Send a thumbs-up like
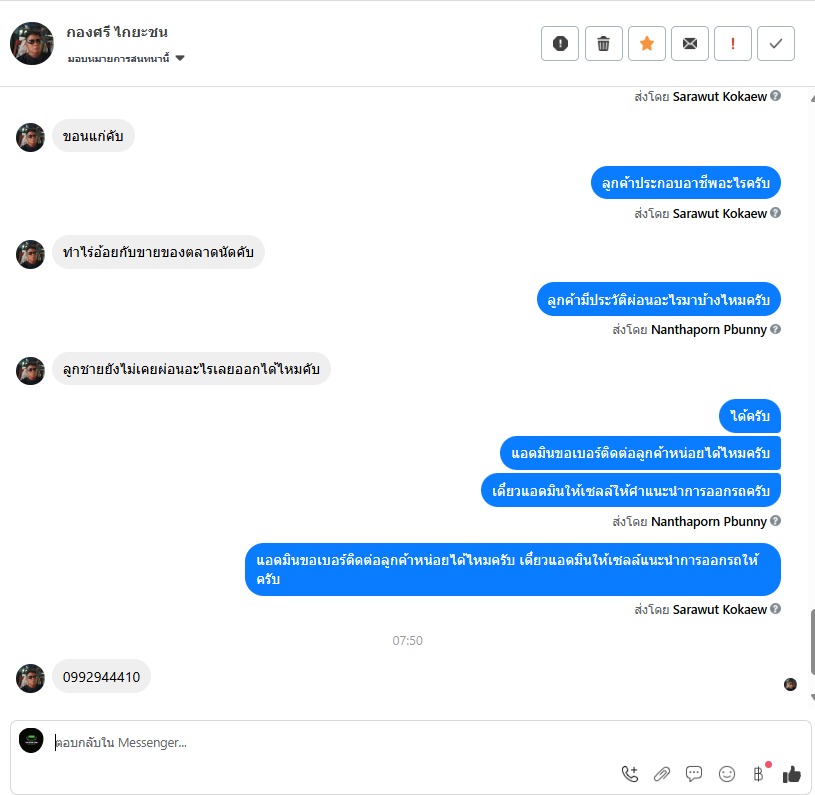 pos(792,774)
